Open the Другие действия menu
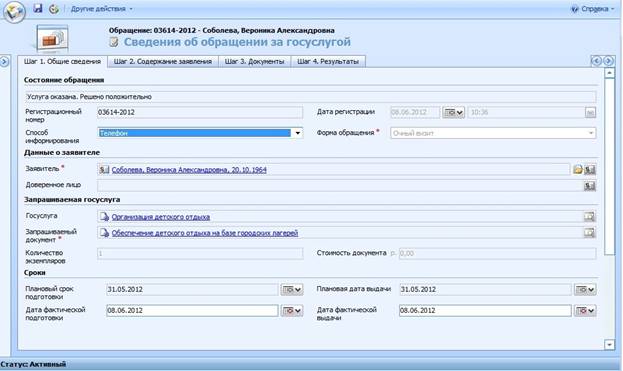623x371 pixels. point(102,8)
